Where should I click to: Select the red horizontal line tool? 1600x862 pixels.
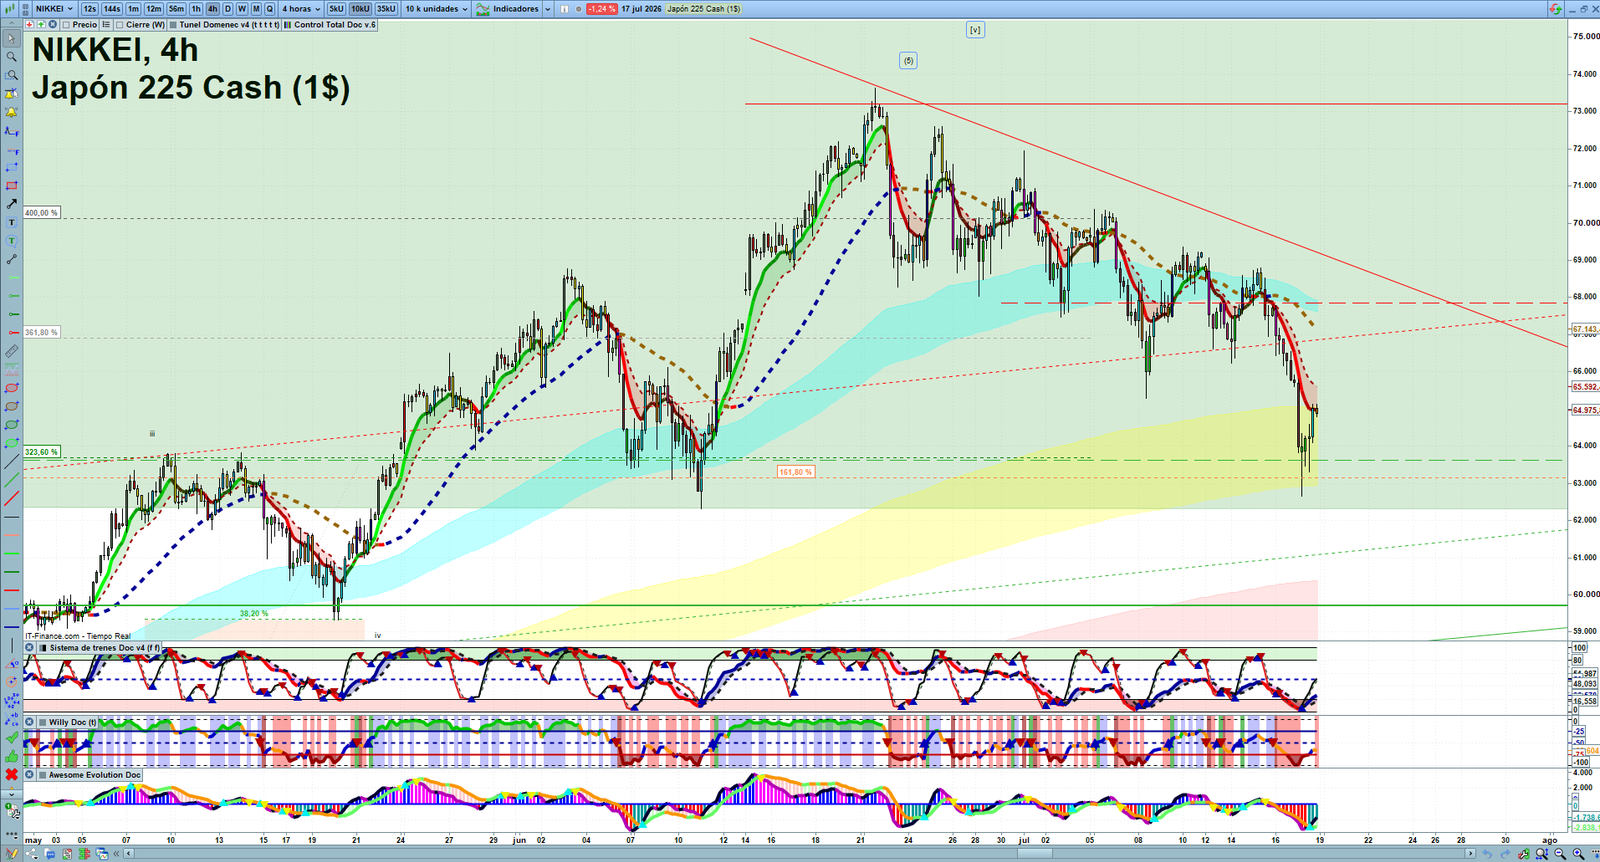click(x=12, y=332)
